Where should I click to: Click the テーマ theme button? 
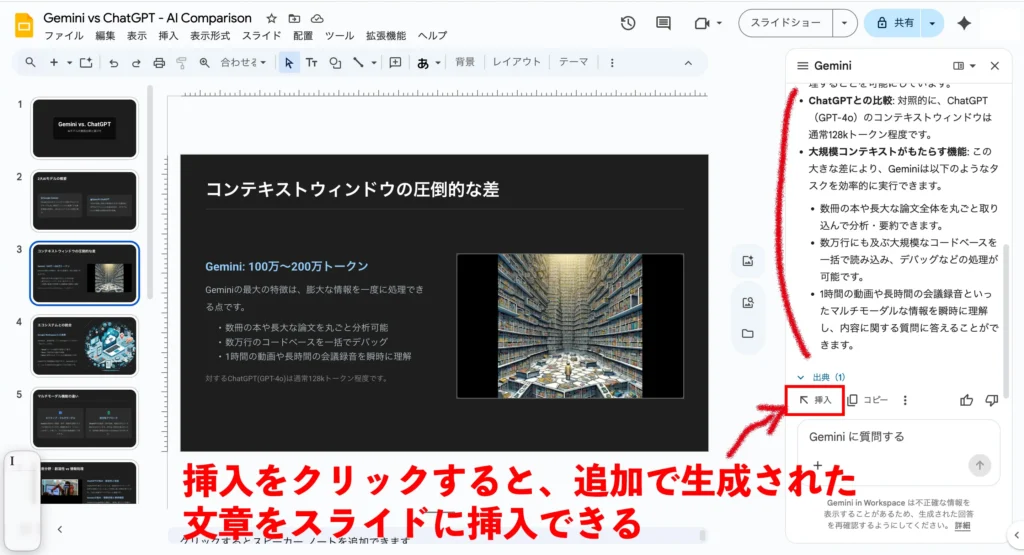pyautogui.click(x=573, y=62)
